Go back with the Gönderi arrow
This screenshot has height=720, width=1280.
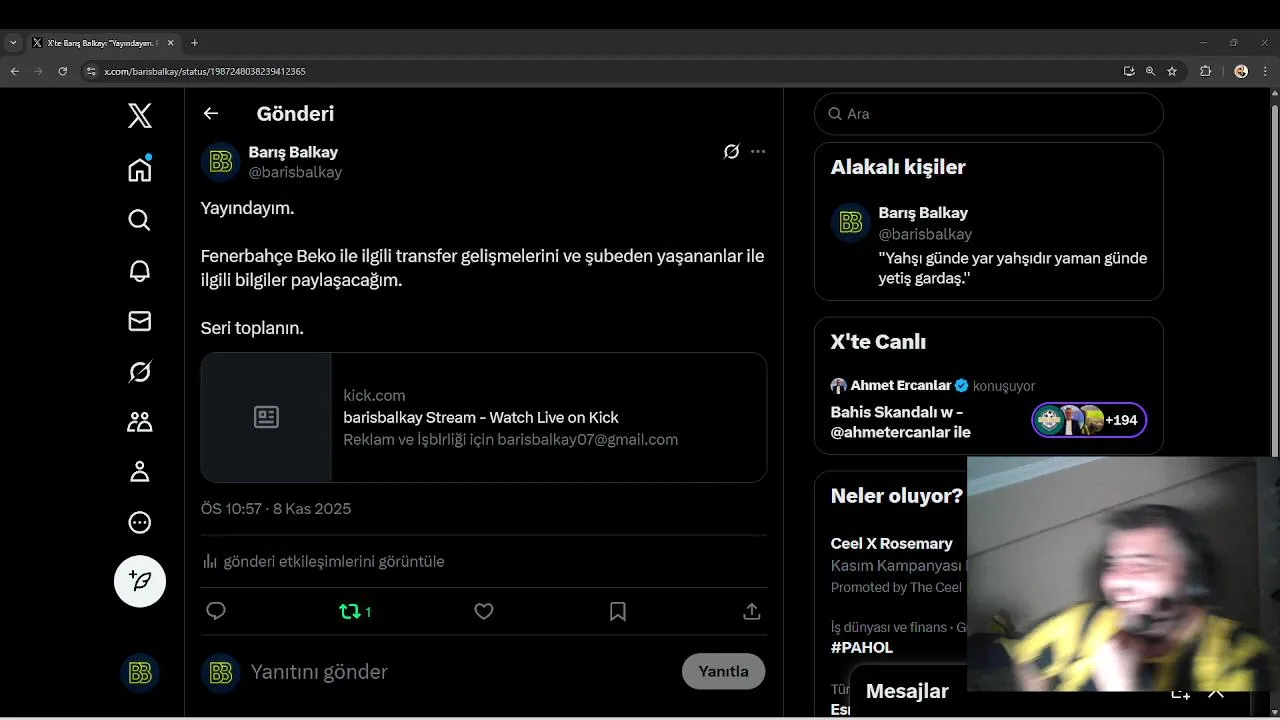coord(211,114)
